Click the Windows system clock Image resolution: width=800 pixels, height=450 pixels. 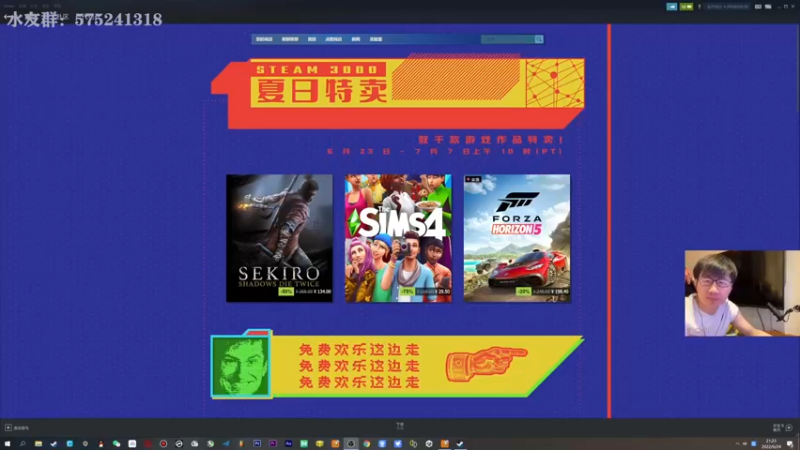point(771,444)
